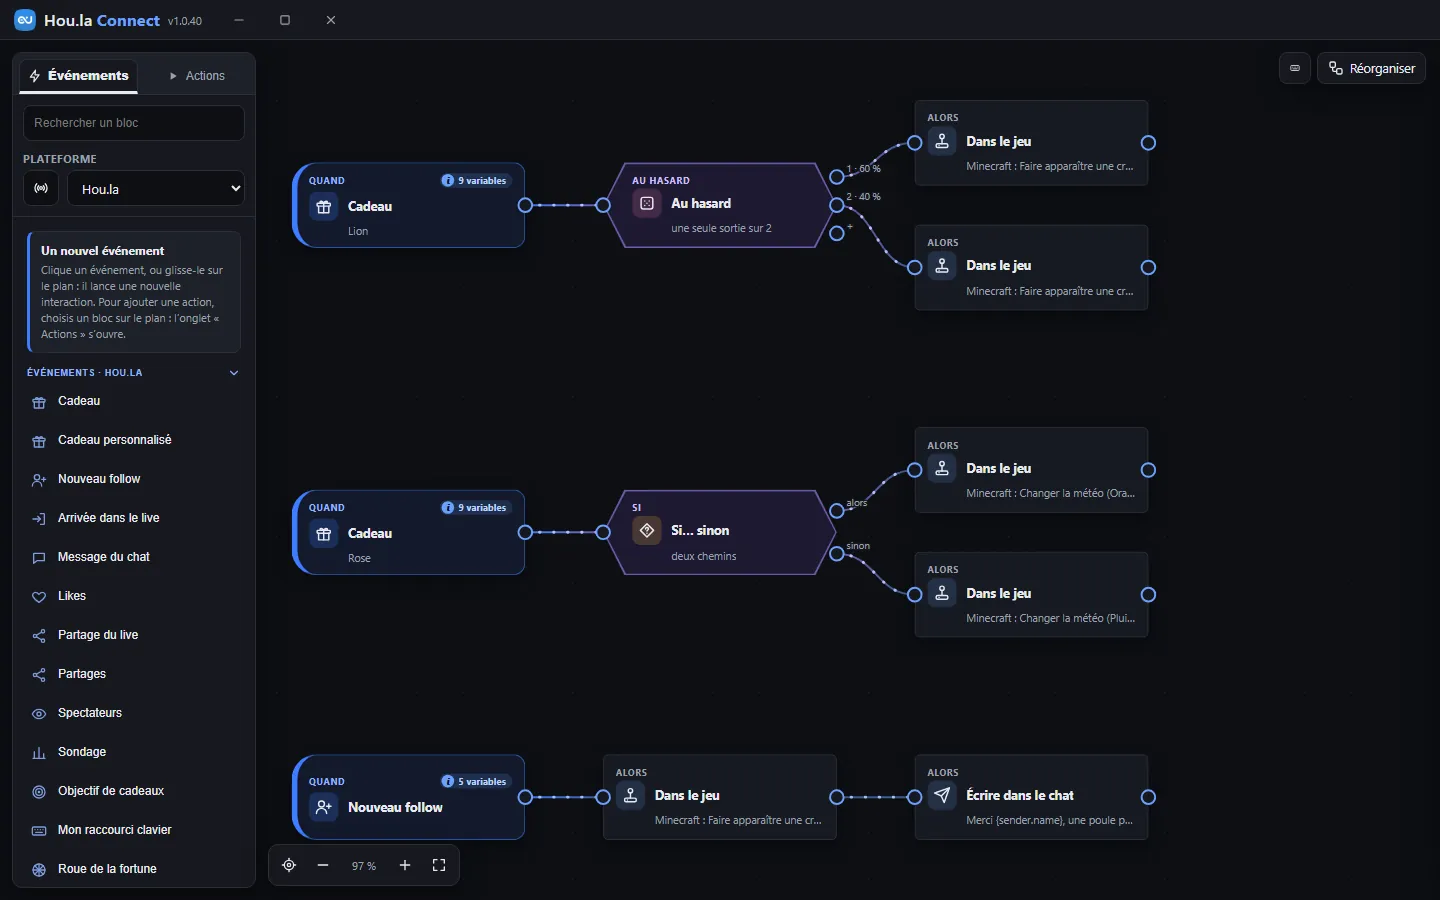1440x900 pixels.
Task: Click the small keyboard-like button left of Réorganiser
Action: pos(1295,68)
